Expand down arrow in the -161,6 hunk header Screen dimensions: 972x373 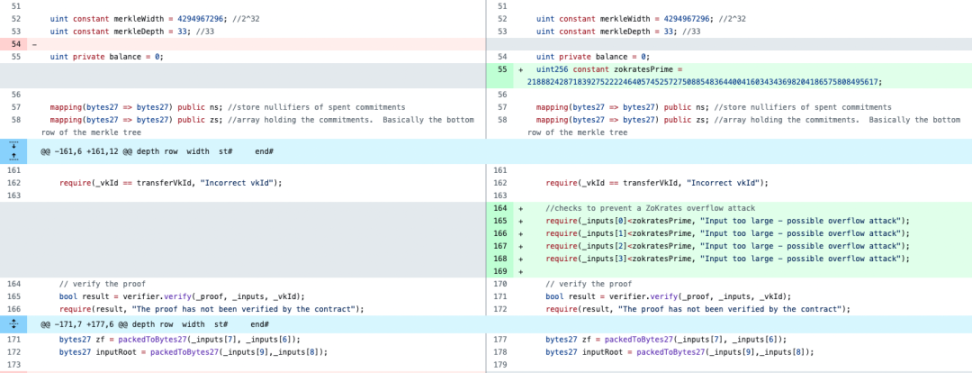point(14,147)
